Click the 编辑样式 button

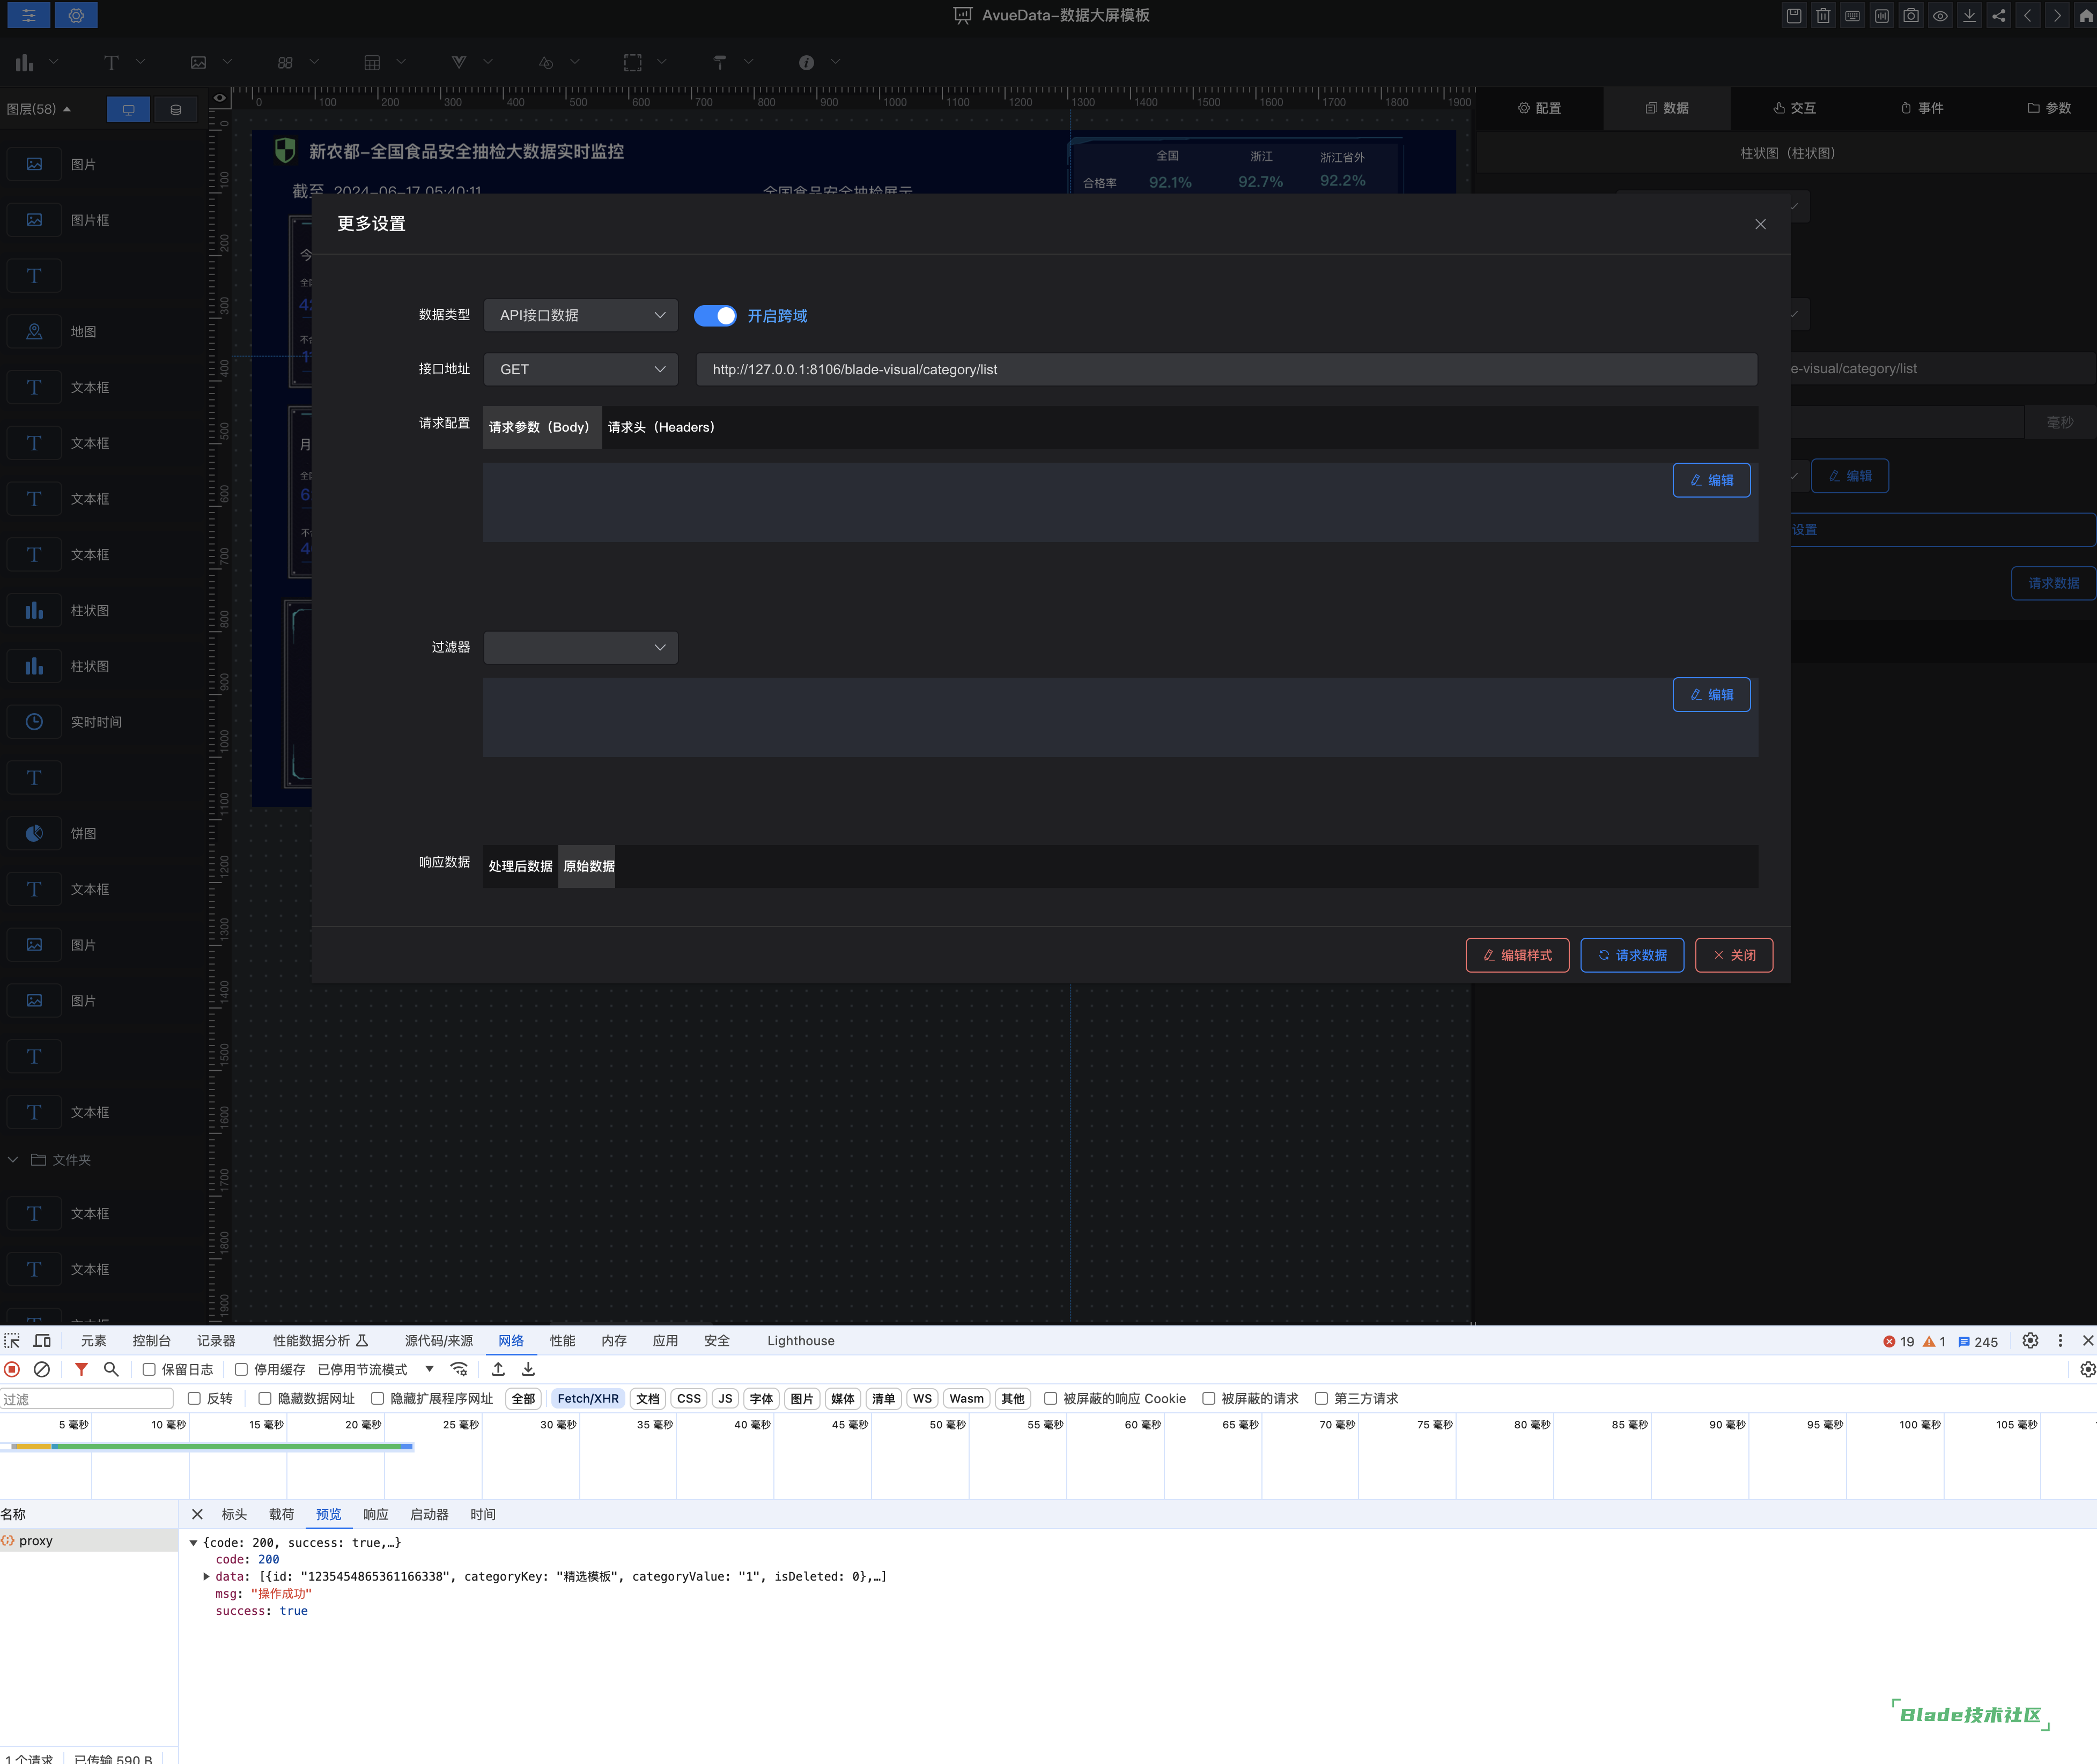point(1517,955)
